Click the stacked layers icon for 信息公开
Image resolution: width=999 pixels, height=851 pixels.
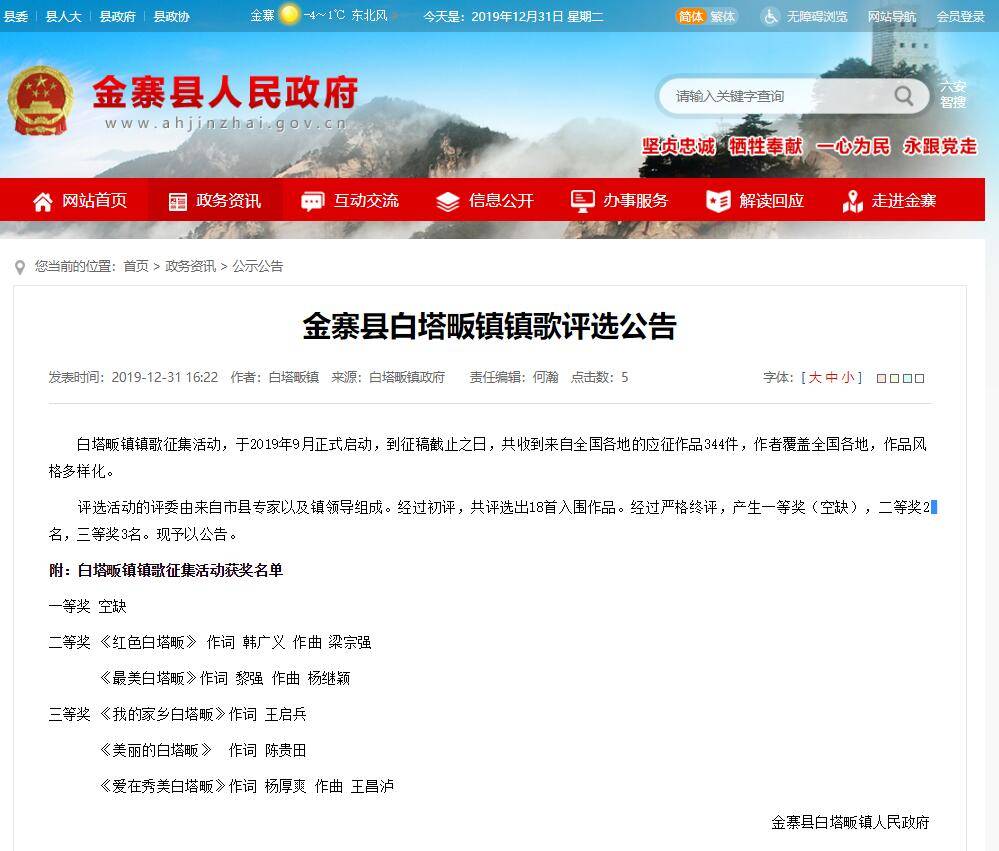[447, 201]
